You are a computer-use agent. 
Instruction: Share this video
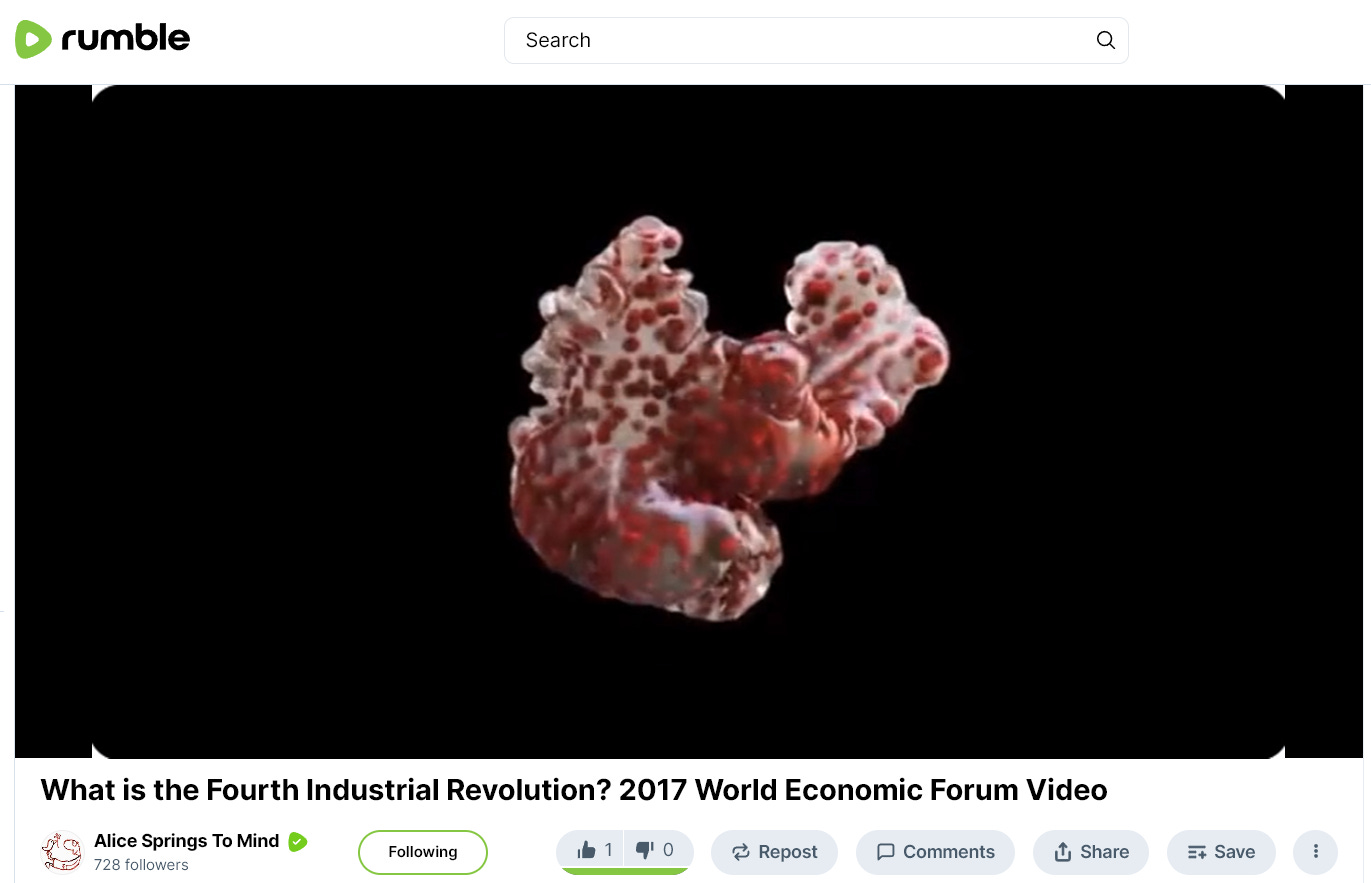coord(1091,852)
